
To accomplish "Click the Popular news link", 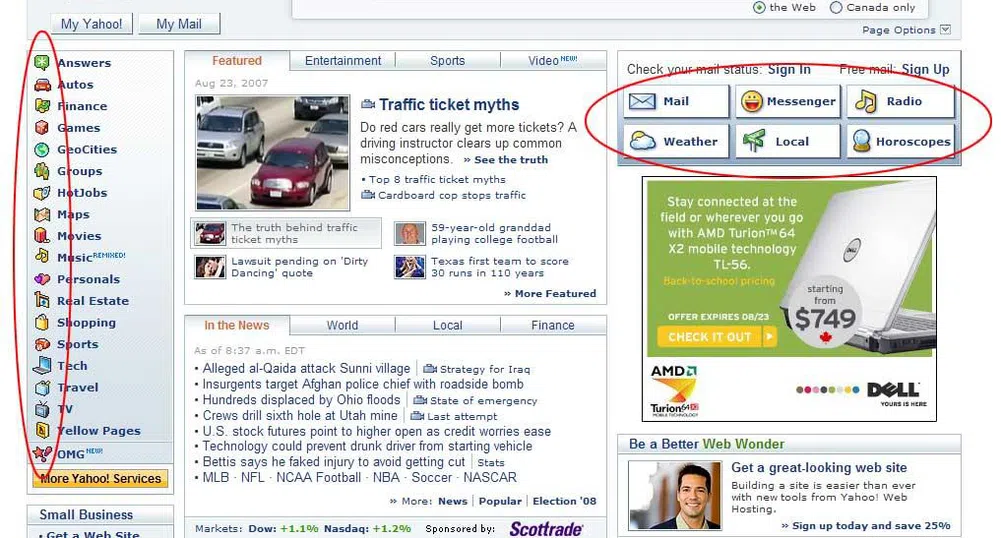I will 500,502.
